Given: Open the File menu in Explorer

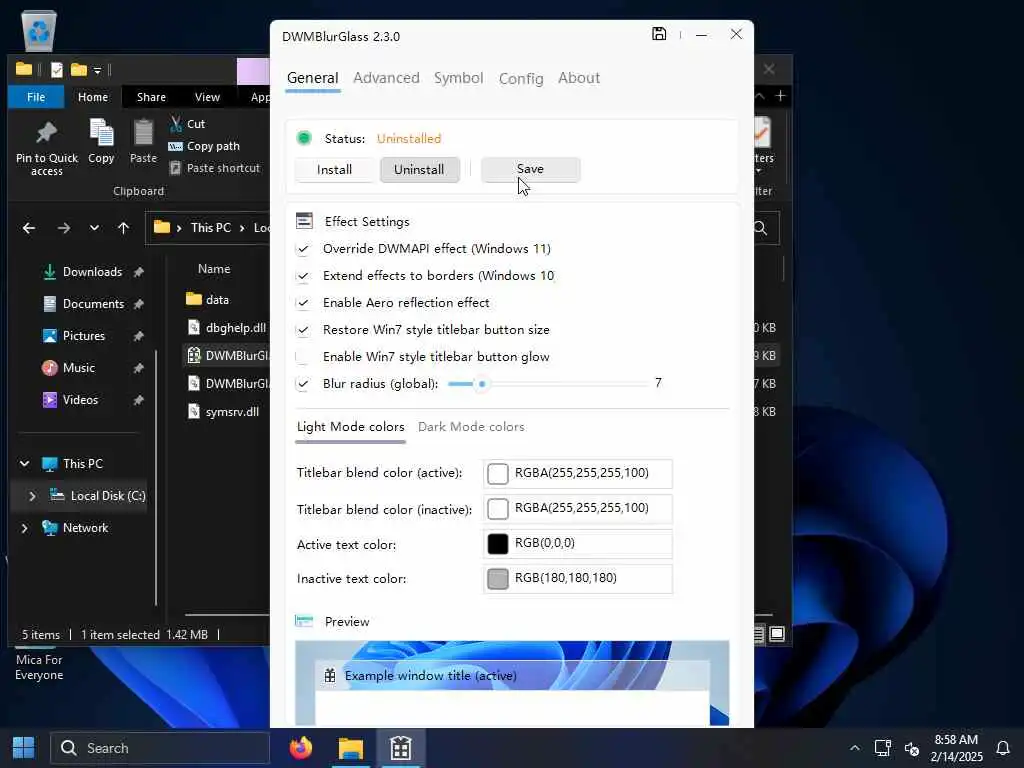Looking at the screenshot, I should pos(36,97).
